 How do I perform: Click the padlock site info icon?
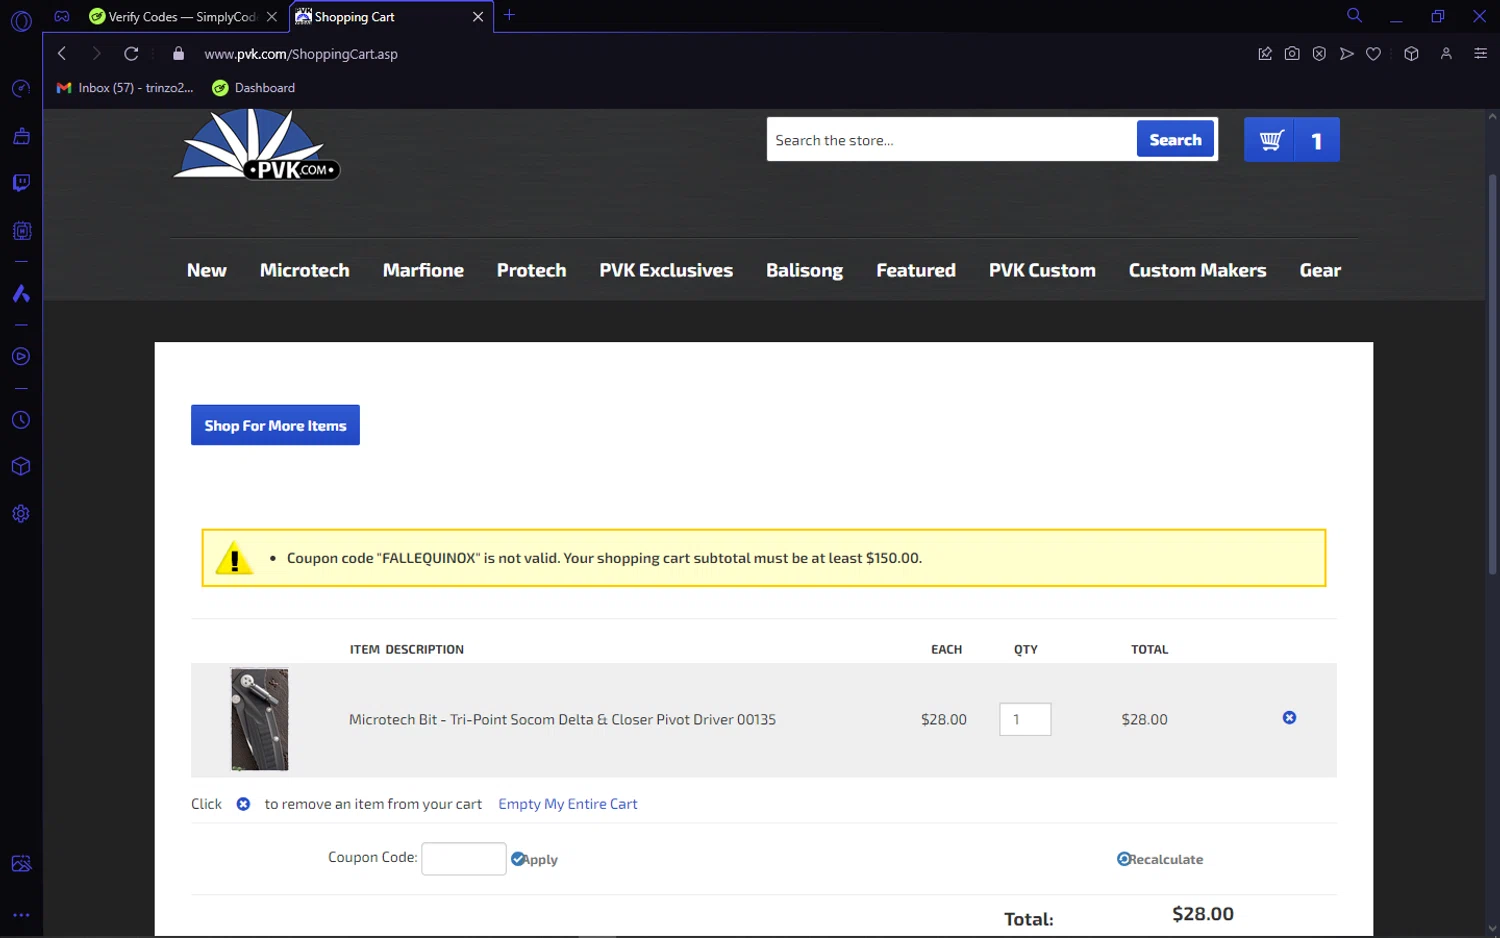pyautogui.click(x=179, y=54)
